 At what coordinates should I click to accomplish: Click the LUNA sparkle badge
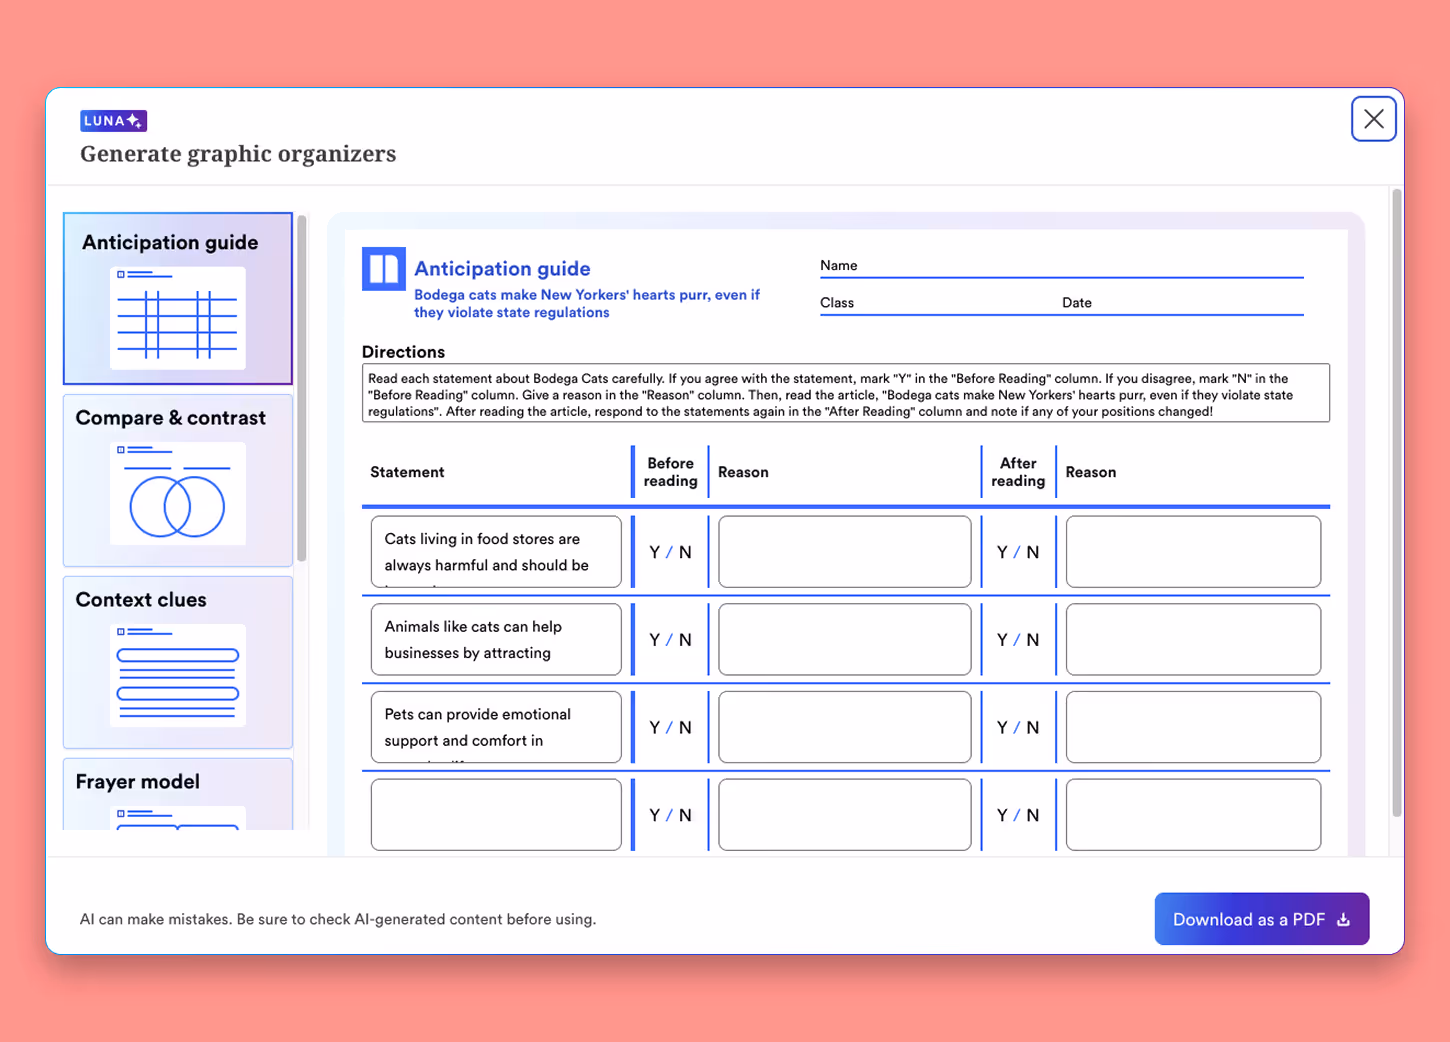pyautogui.click(x=113, y=121)
